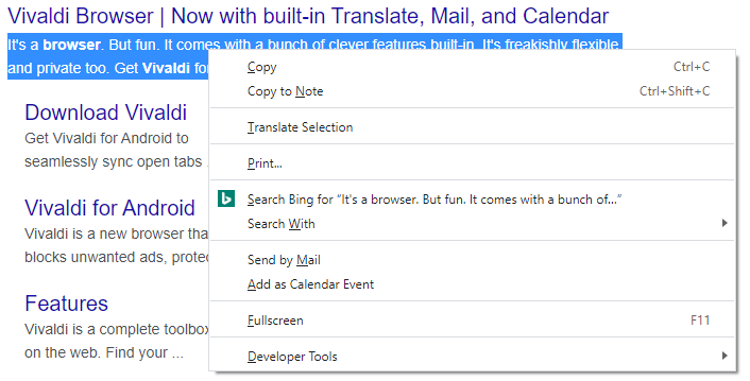
Task: Click the Ctrl+Shift+C shortcut label
Action: (675, 91)
